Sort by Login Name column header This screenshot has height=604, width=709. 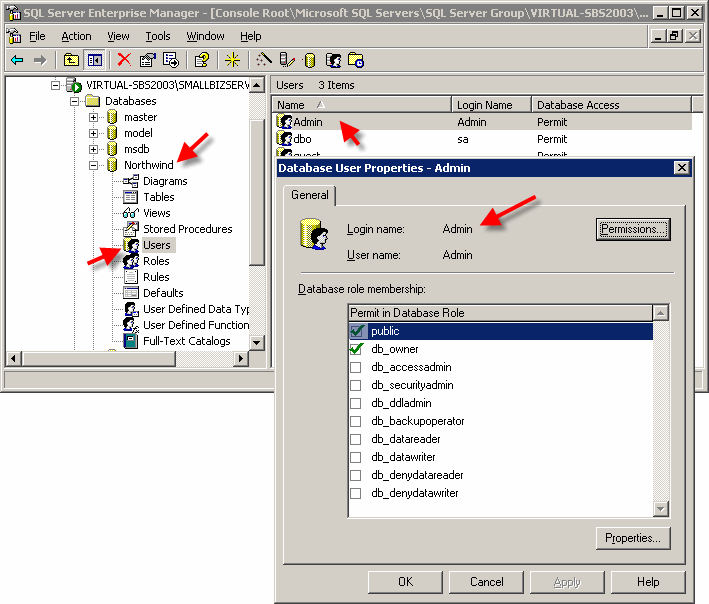click(492, 105)
